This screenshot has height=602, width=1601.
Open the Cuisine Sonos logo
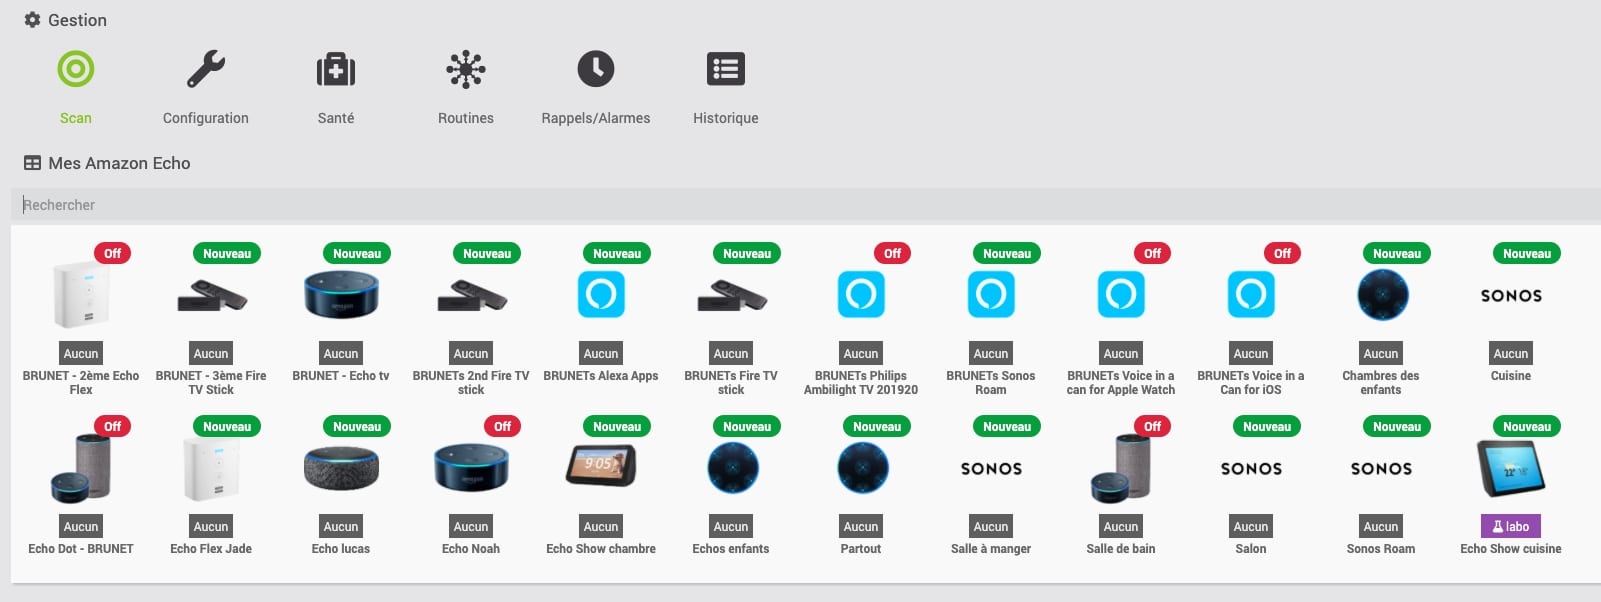[1511, 296]
